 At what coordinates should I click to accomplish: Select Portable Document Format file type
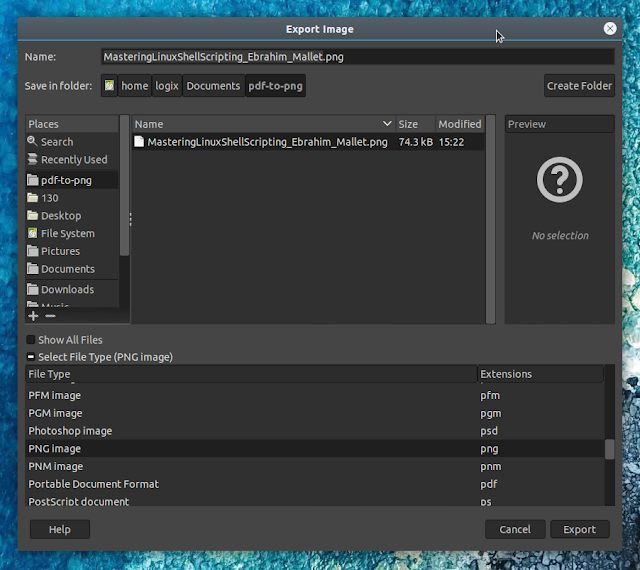pos(93,484)
